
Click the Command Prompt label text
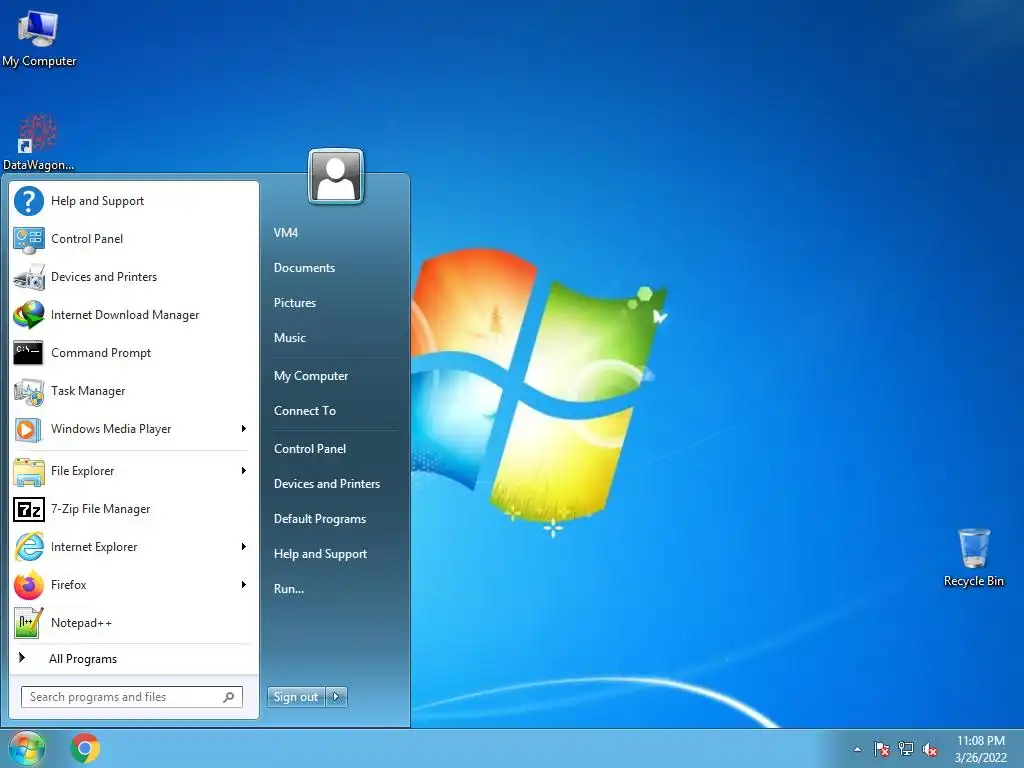pos(101,353)
